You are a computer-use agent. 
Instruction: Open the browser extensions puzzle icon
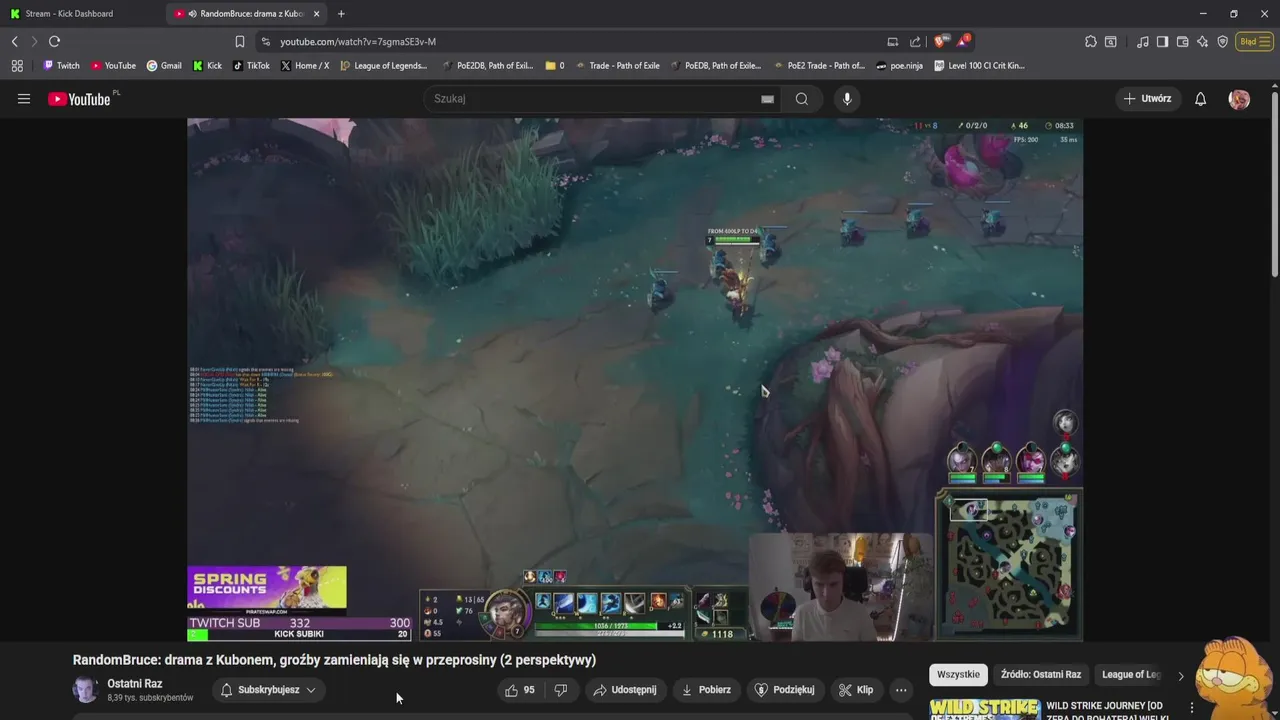[x=1091, y=41]
